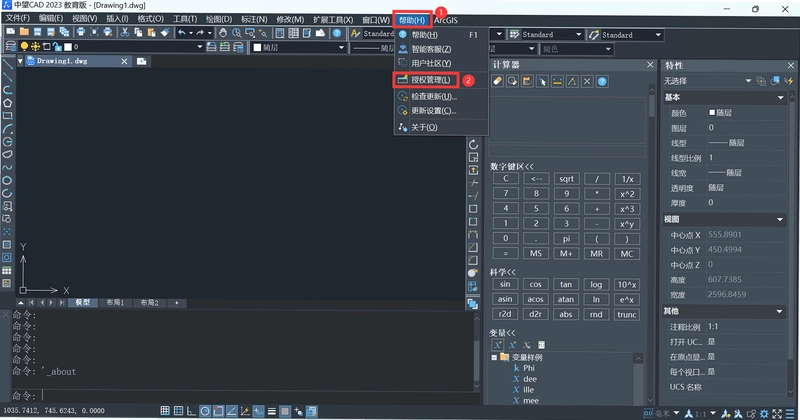This screenshot has height=420, width=800.
Task: Click the sin calculator button
Action: point(505,284)
